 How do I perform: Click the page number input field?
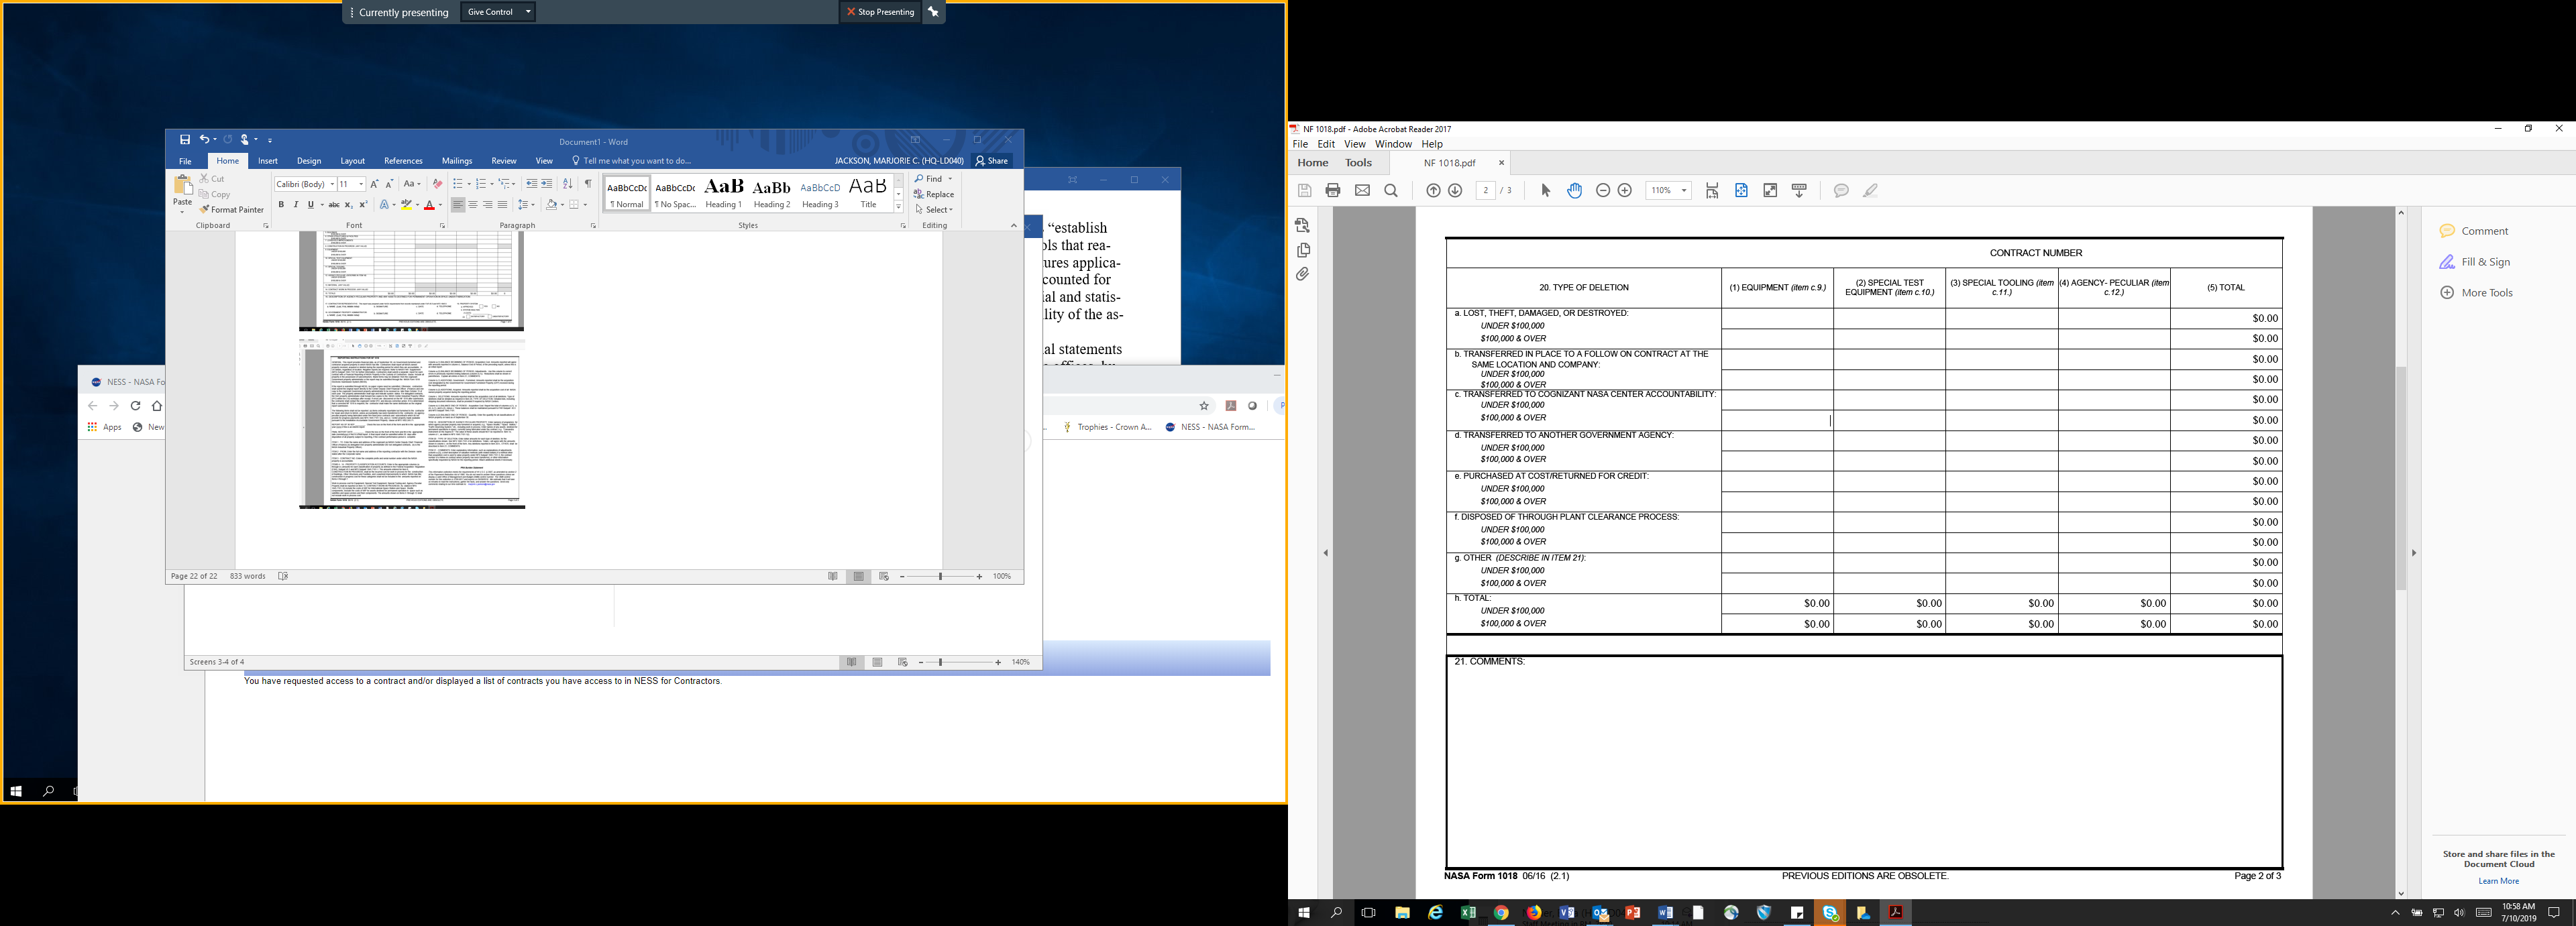tap(1486, 191)
